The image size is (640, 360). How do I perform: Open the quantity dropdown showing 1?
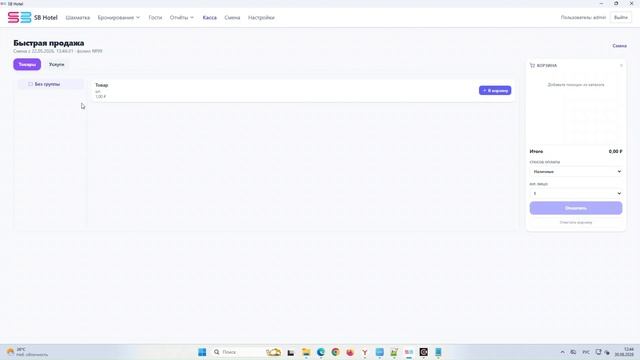tap(576, 193)
